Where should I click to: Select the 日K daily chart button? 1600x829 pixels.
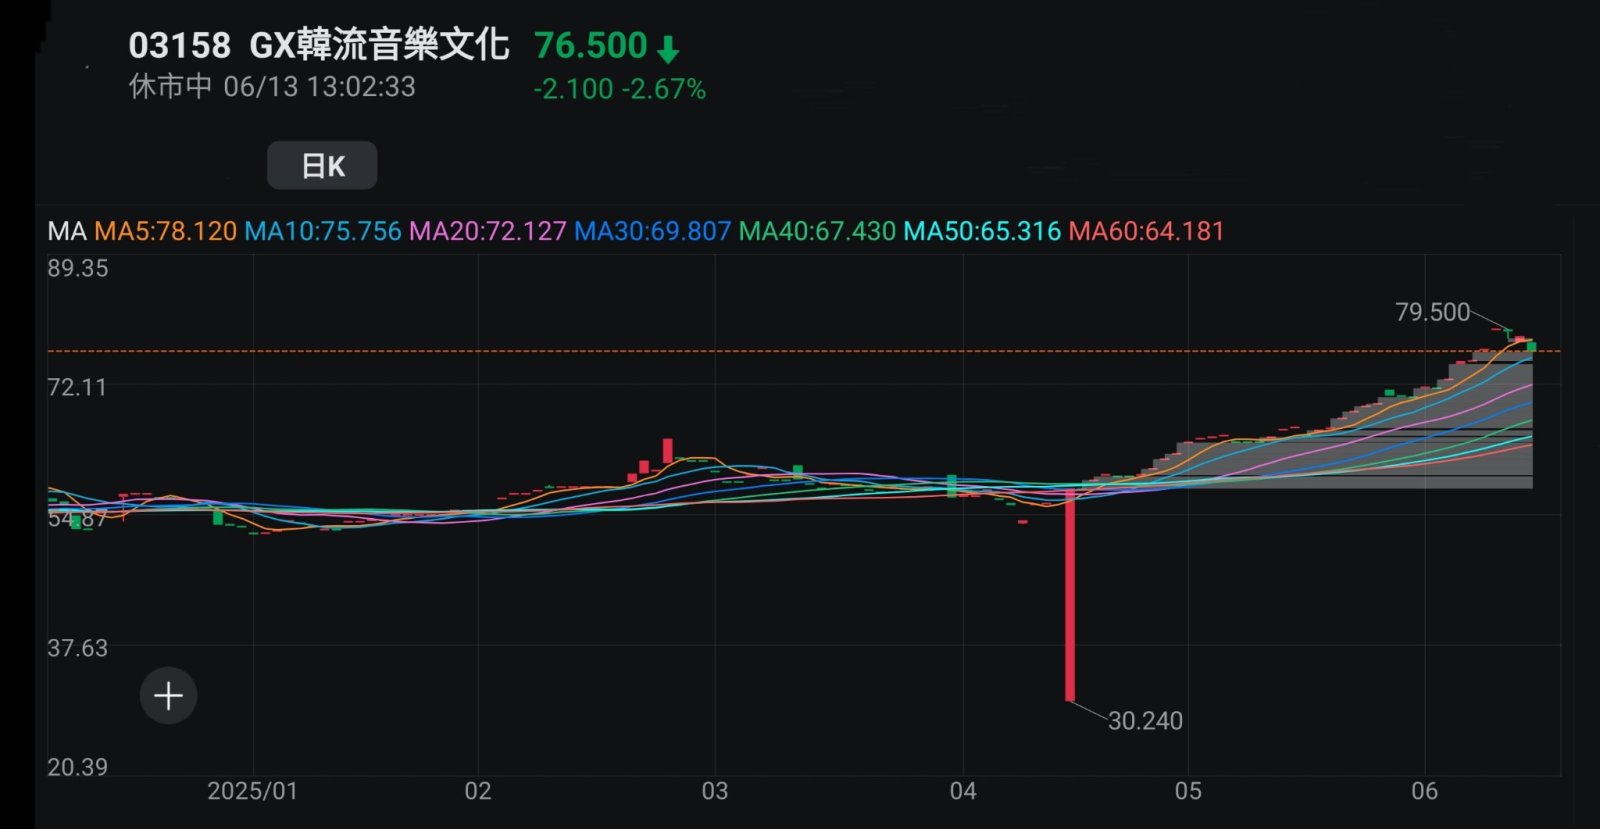(x=322, y=165)
